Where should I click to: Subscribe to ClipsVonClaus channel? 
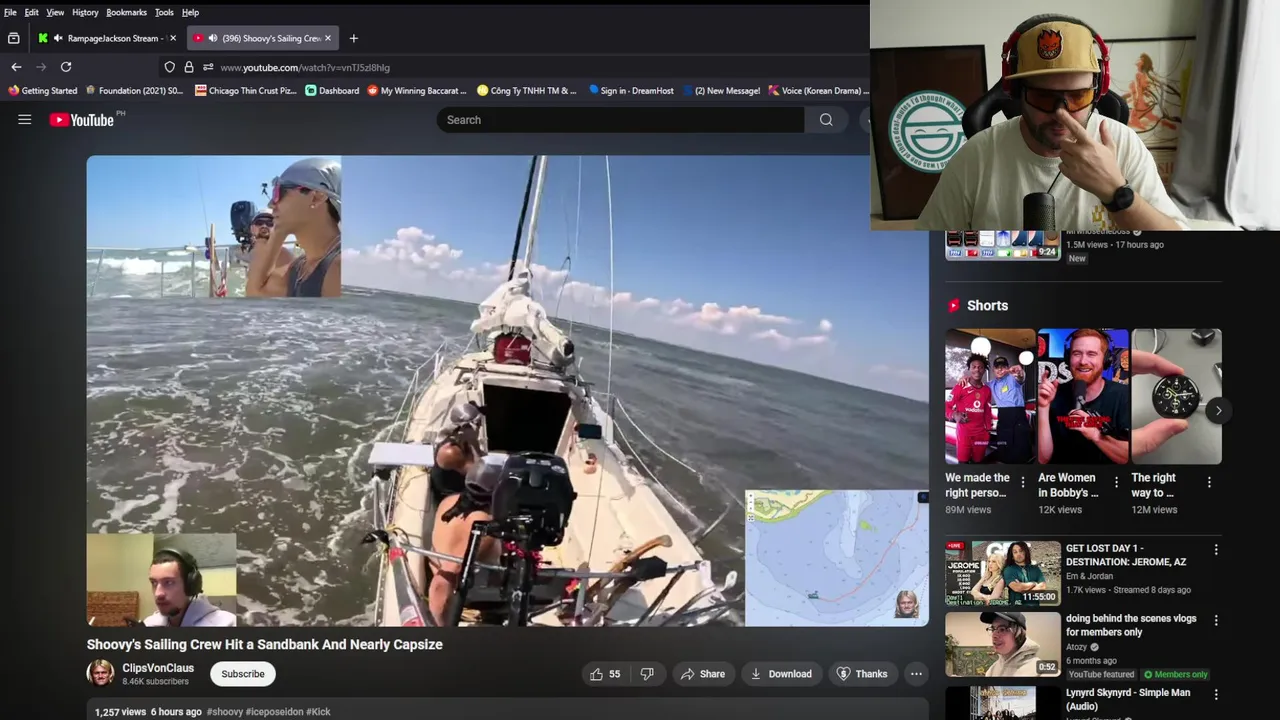(x=243, y=674)
